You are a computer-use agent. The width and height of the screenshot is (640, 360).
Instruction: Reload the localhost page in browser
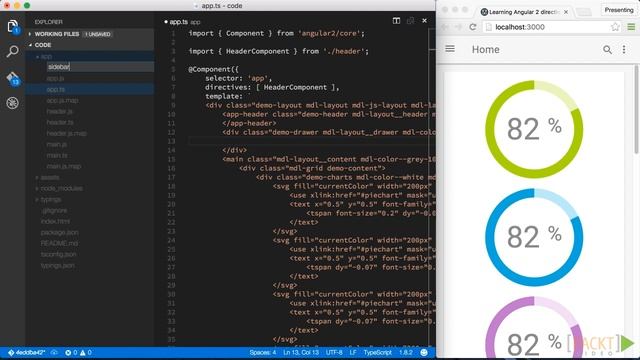[x=473, y=27]
